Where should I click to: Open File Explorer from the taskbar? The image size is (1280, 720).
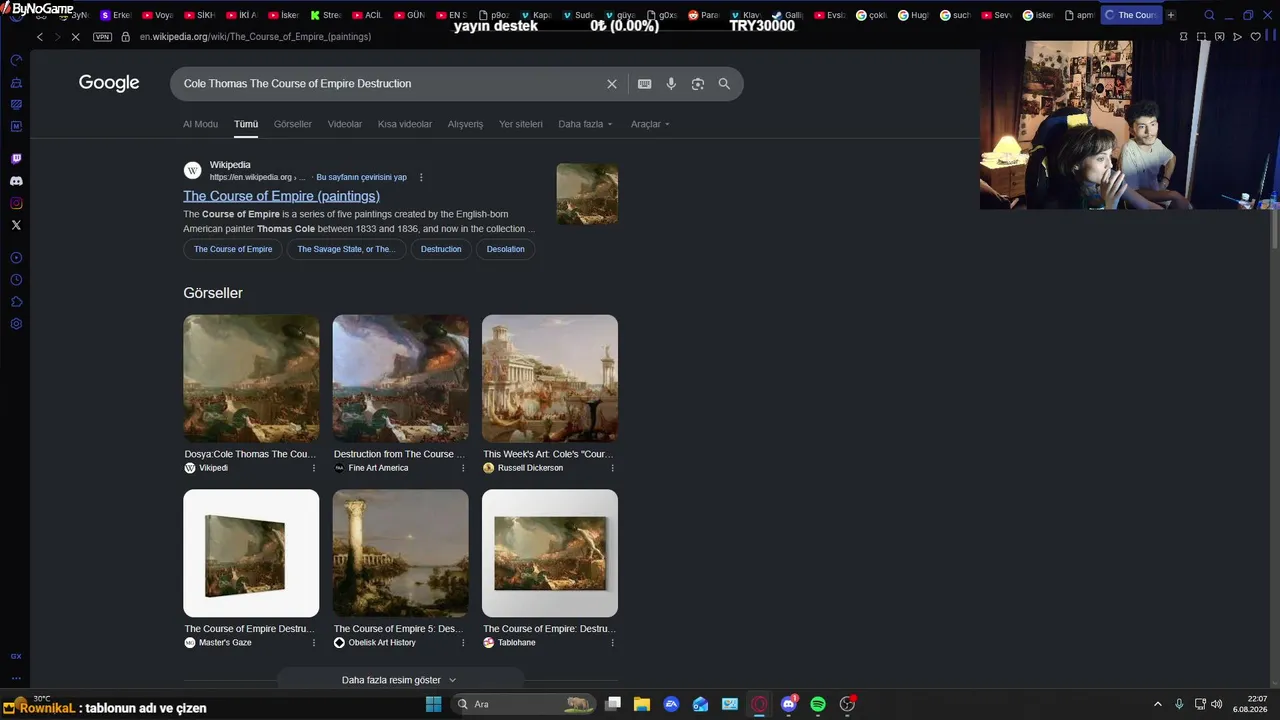641,704
